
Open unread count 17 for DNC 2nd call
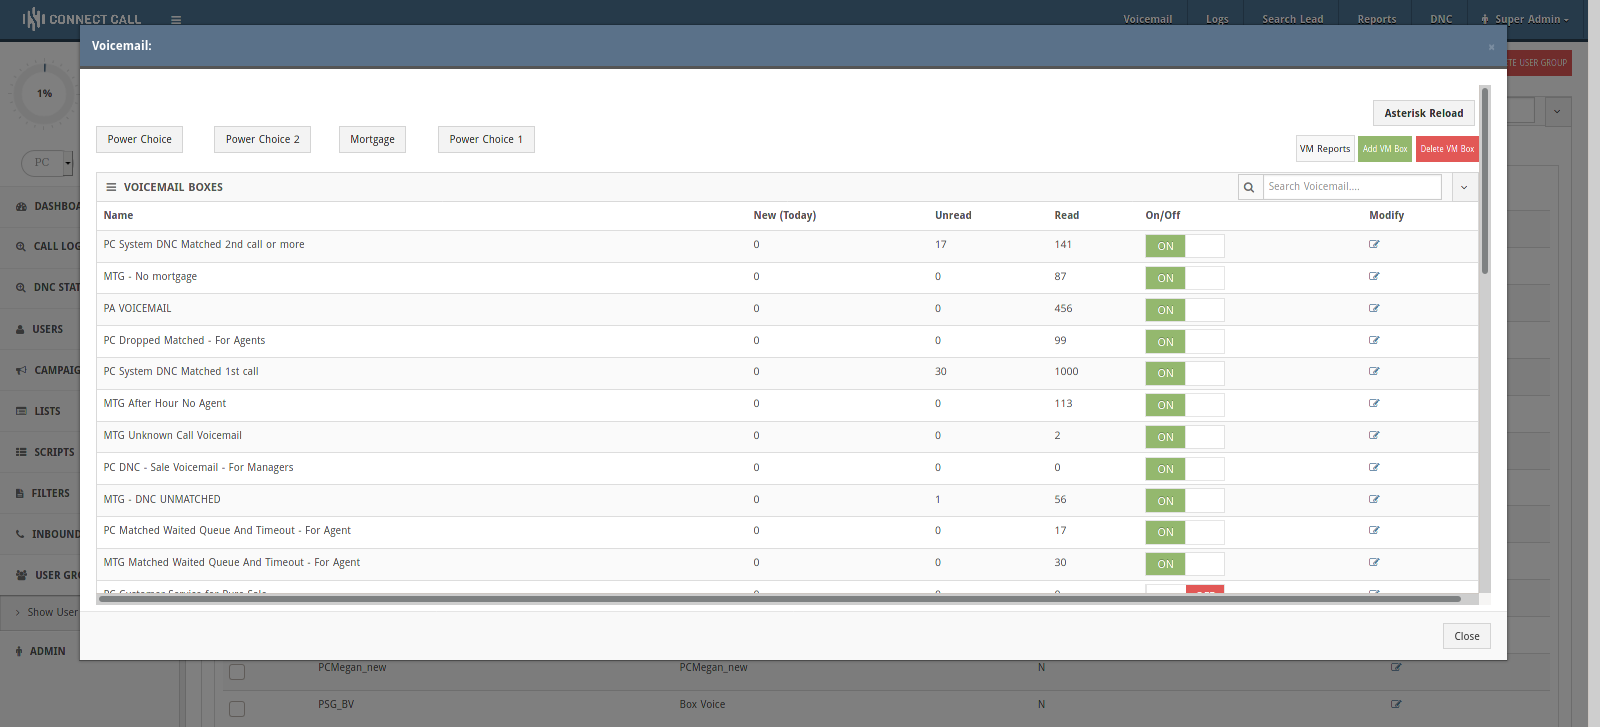click(941, 244)
